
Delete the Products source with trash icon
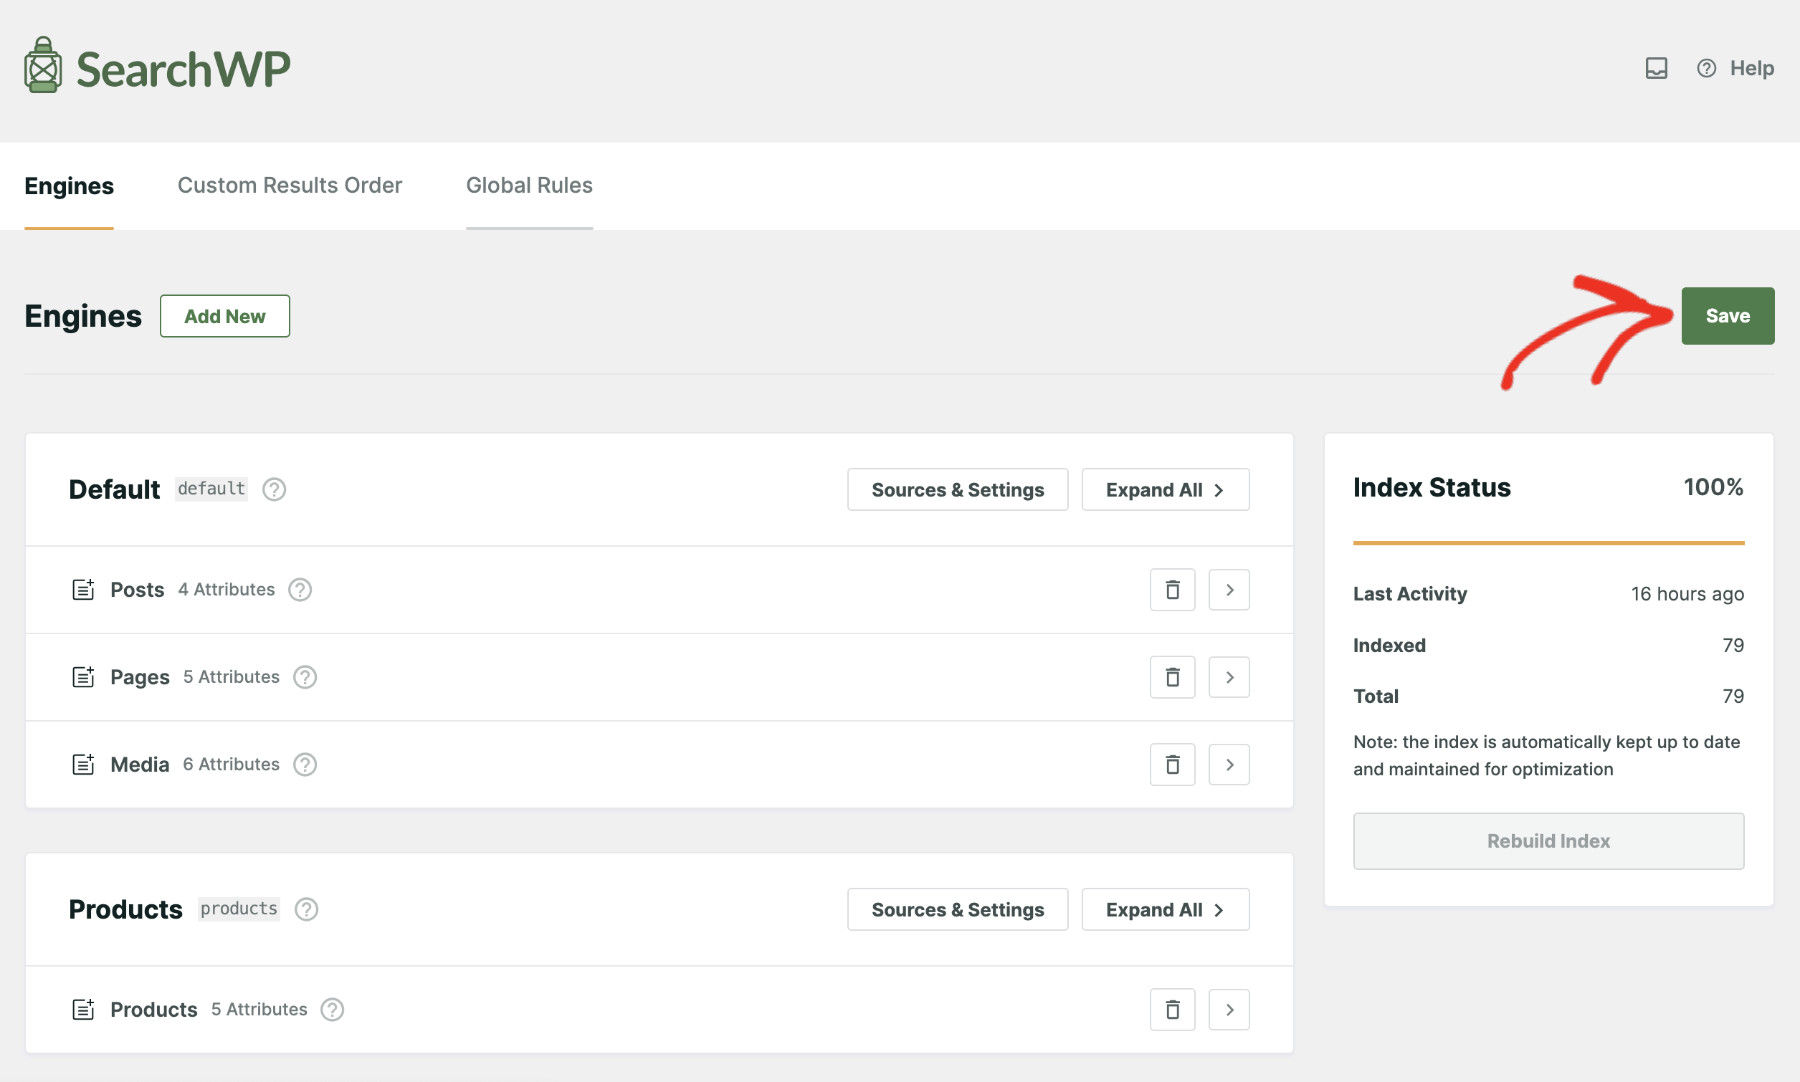pos(1173,1010)
